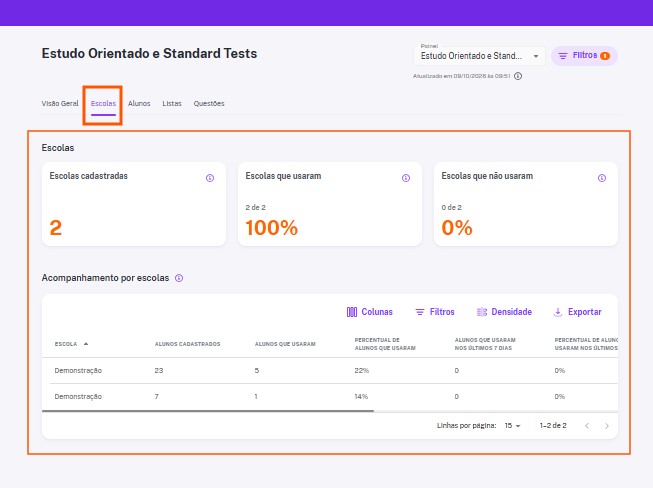Viewport: 653px width, 488px height.
Task: Open Colunas column selector
Action: (369, 312)
